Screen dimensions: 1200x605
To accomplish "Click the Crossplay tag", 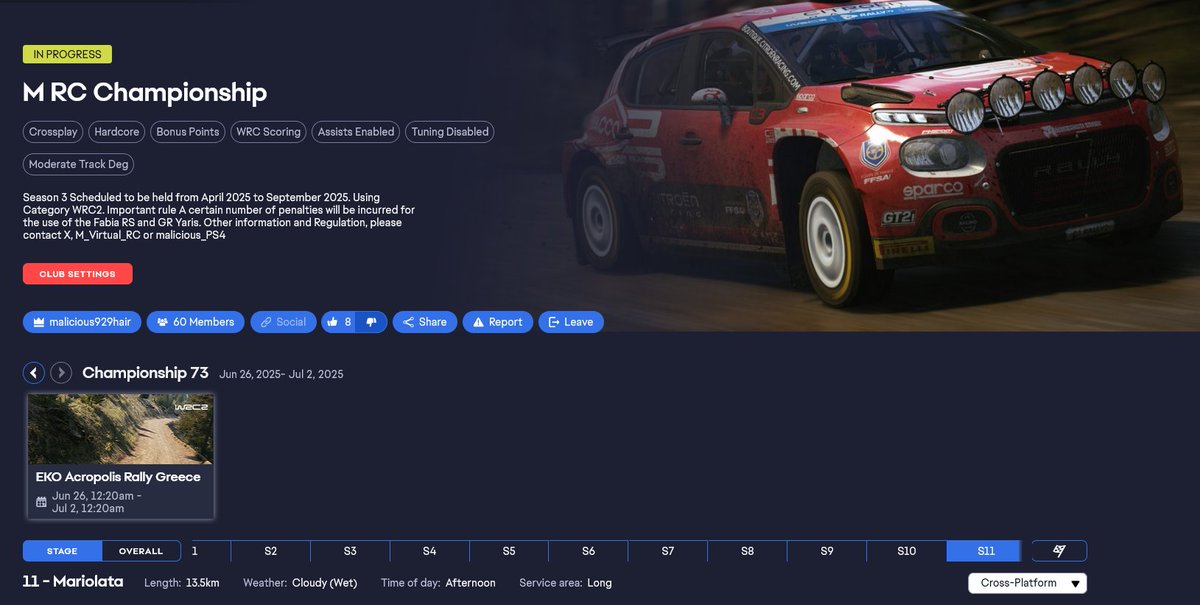I will coord(53,132).
